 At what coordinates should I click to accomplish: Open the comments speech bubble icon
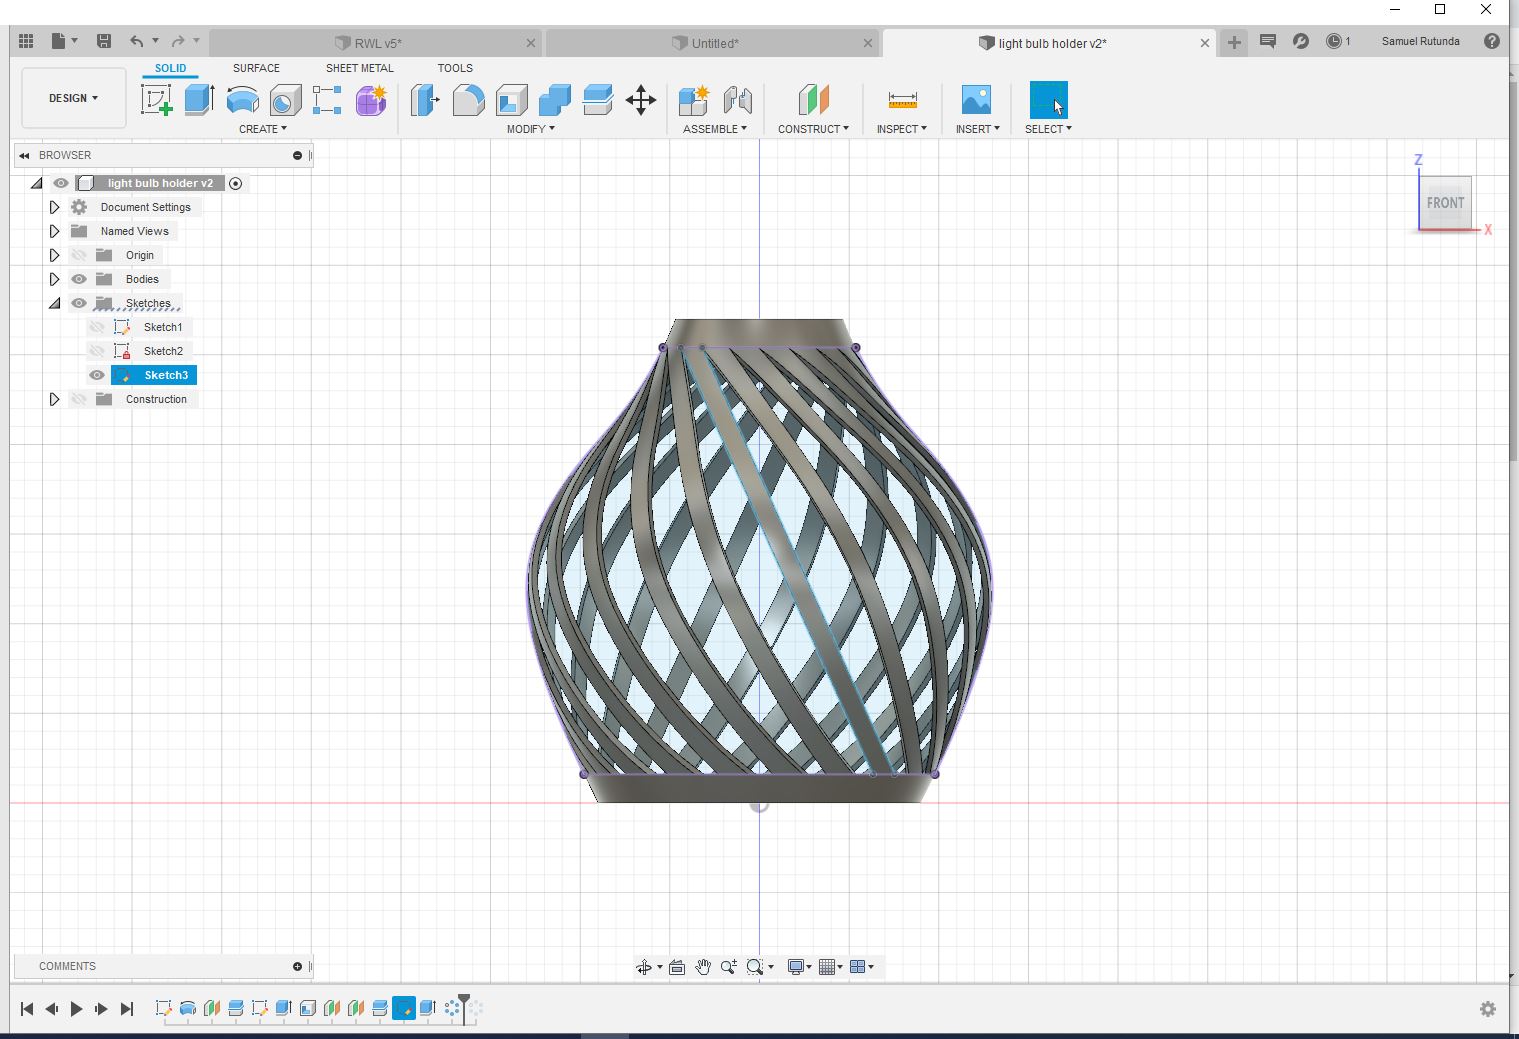(1267, 42)
